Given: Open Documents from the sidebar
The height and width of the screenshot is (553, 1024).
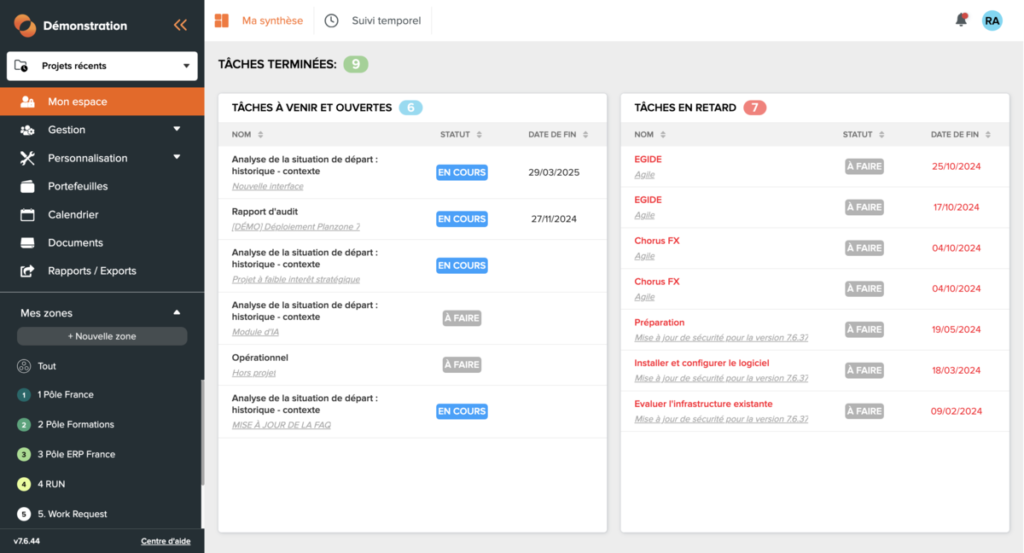Looking at the screenshot, I should [x=75, y=243].
